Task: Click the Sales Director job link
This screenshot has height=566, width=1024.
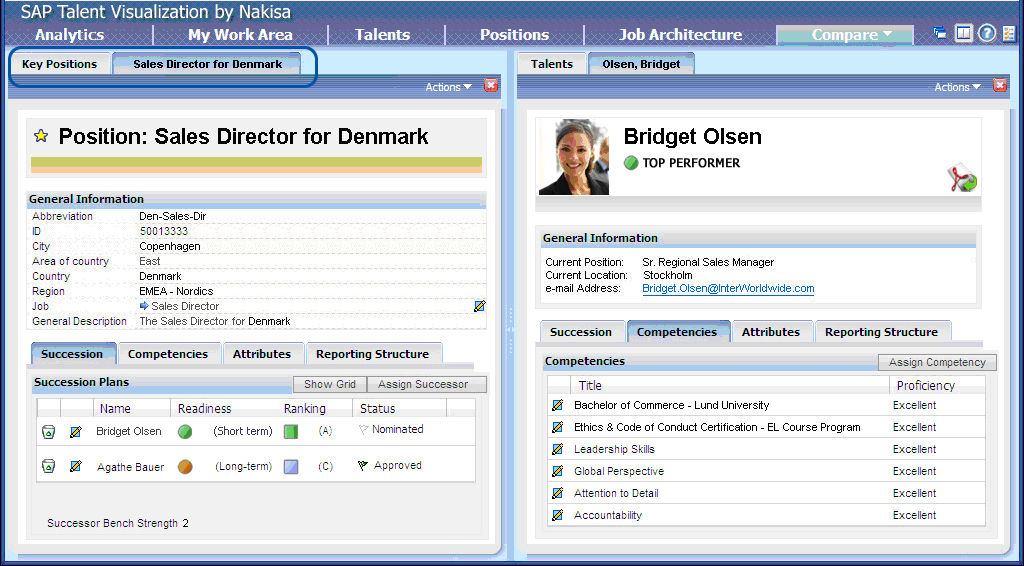Action: tap(185, 306)
